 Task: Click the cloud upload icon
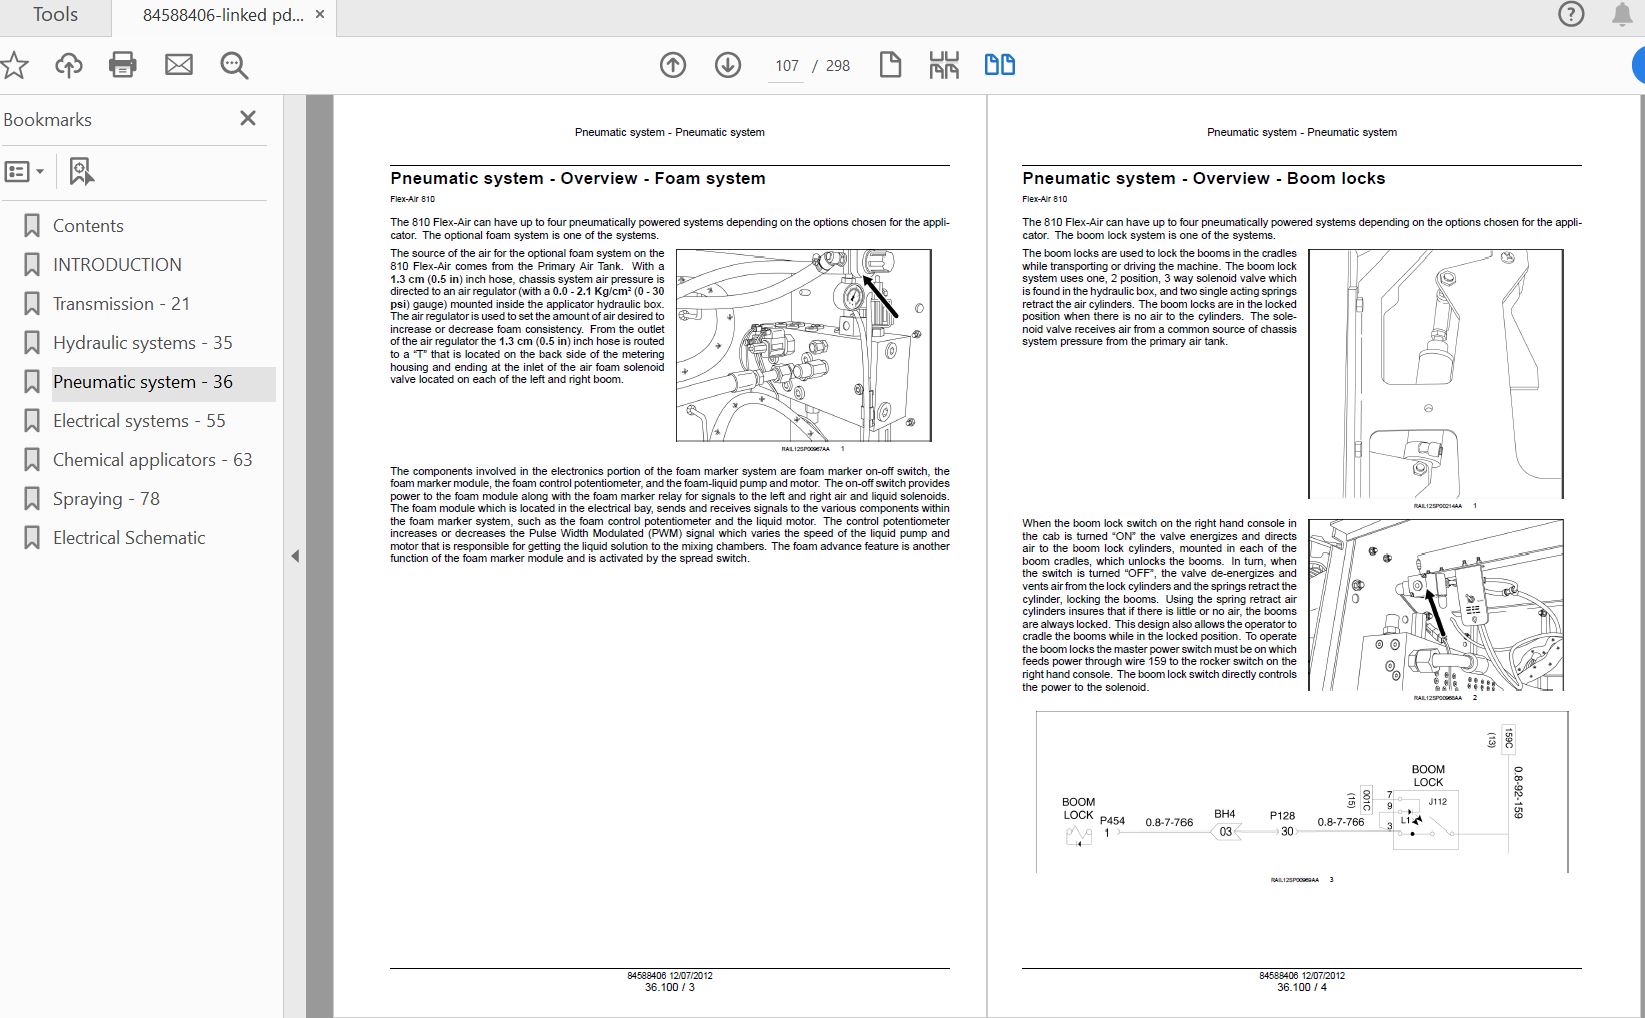coord(69,66)
